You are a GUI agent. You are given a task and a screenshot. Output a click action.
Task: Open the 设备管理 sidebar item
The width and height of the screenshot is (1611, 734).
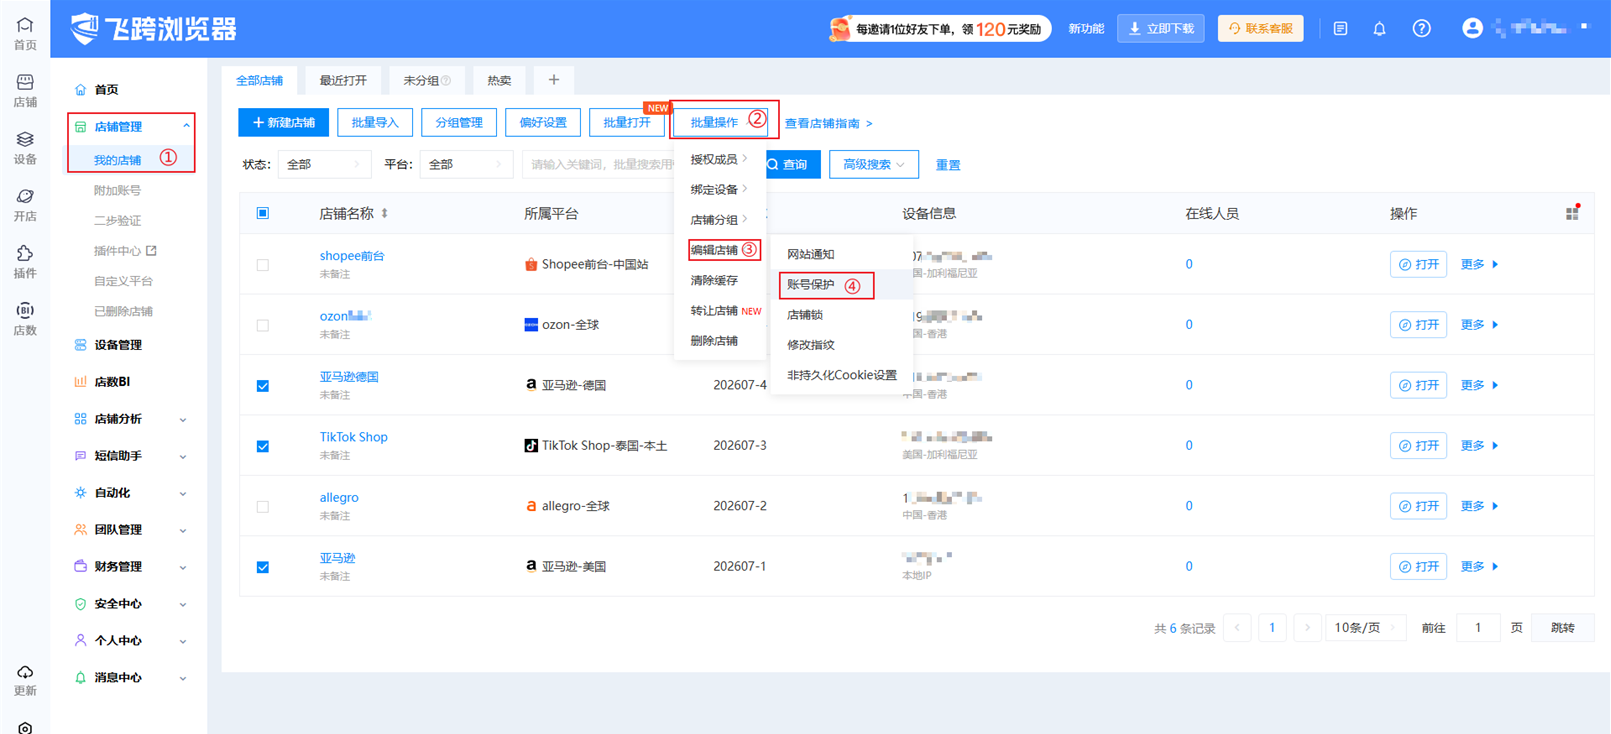[x=118, y=345]
